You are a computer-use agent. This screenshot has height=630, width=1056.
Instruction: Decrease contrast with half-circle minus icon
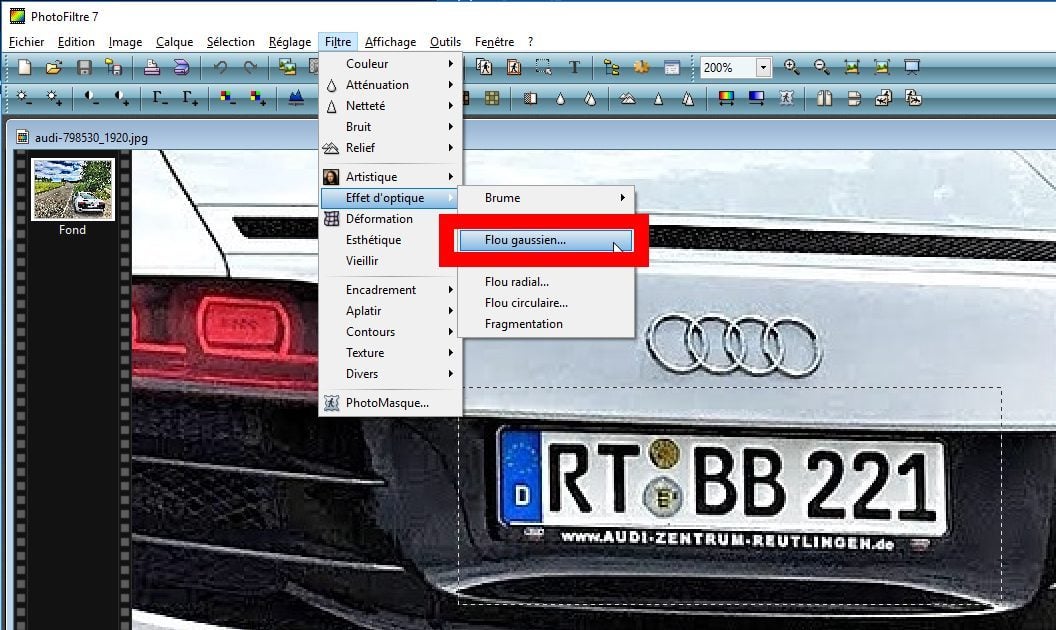92,98
